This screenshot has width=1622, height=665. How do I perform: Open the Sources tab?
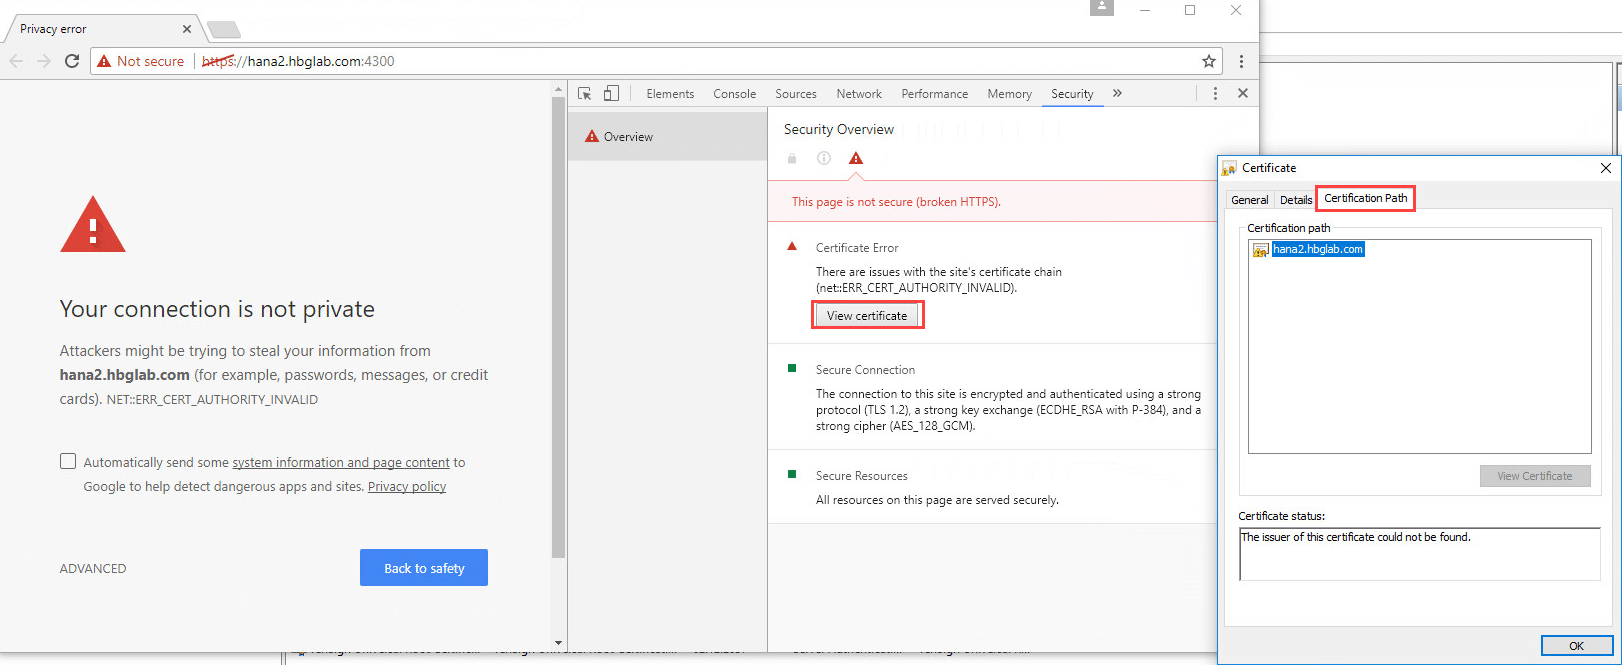click(x=796, y=94)
